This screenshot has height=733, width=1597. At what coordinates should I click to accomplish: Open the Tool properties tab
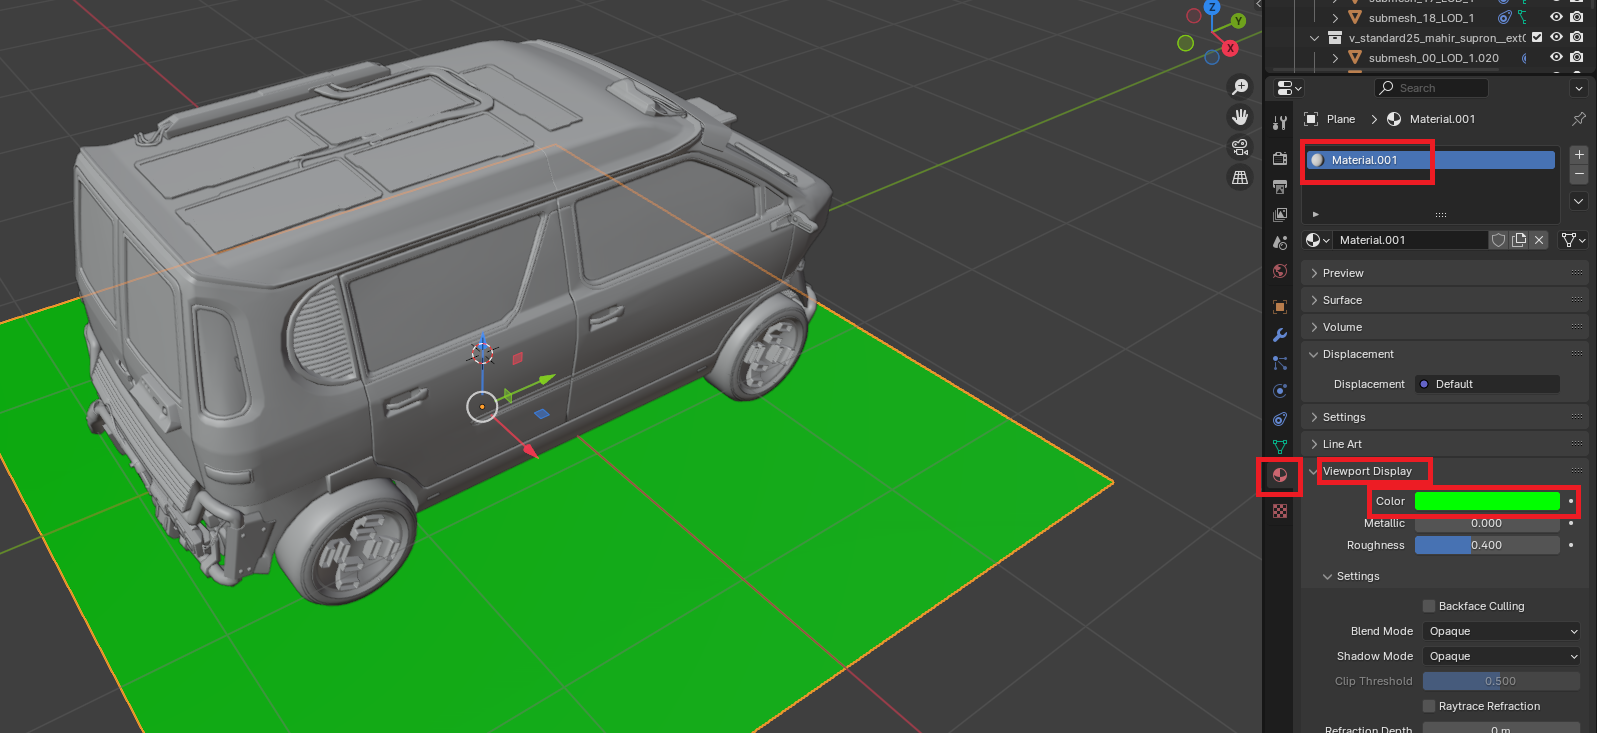point(1280,123)
